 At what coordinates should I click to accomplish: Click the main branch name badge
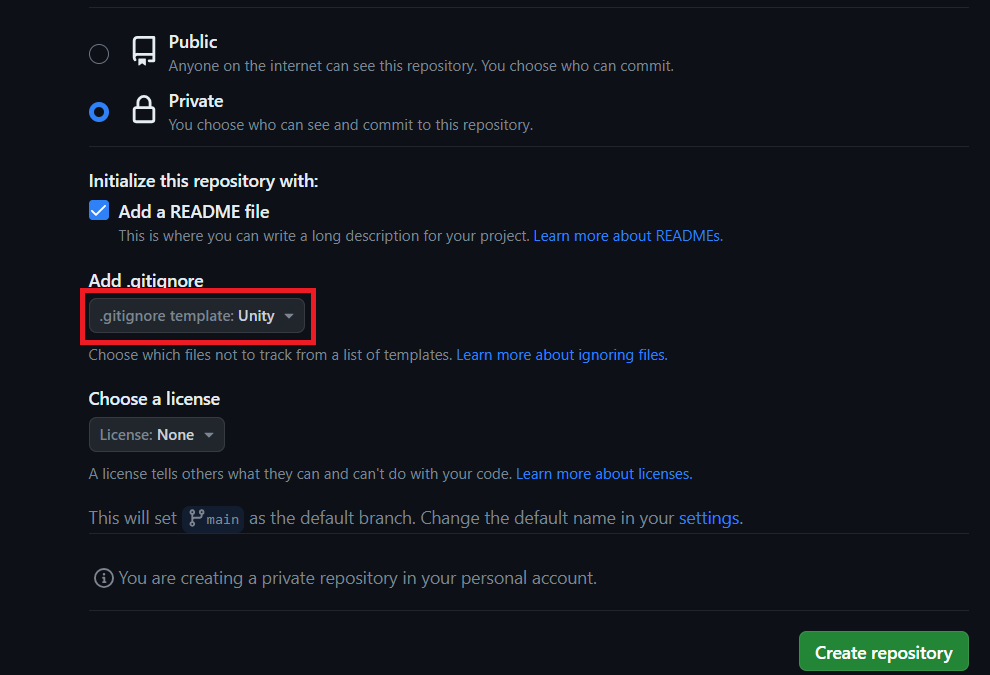tap(222, 519)
